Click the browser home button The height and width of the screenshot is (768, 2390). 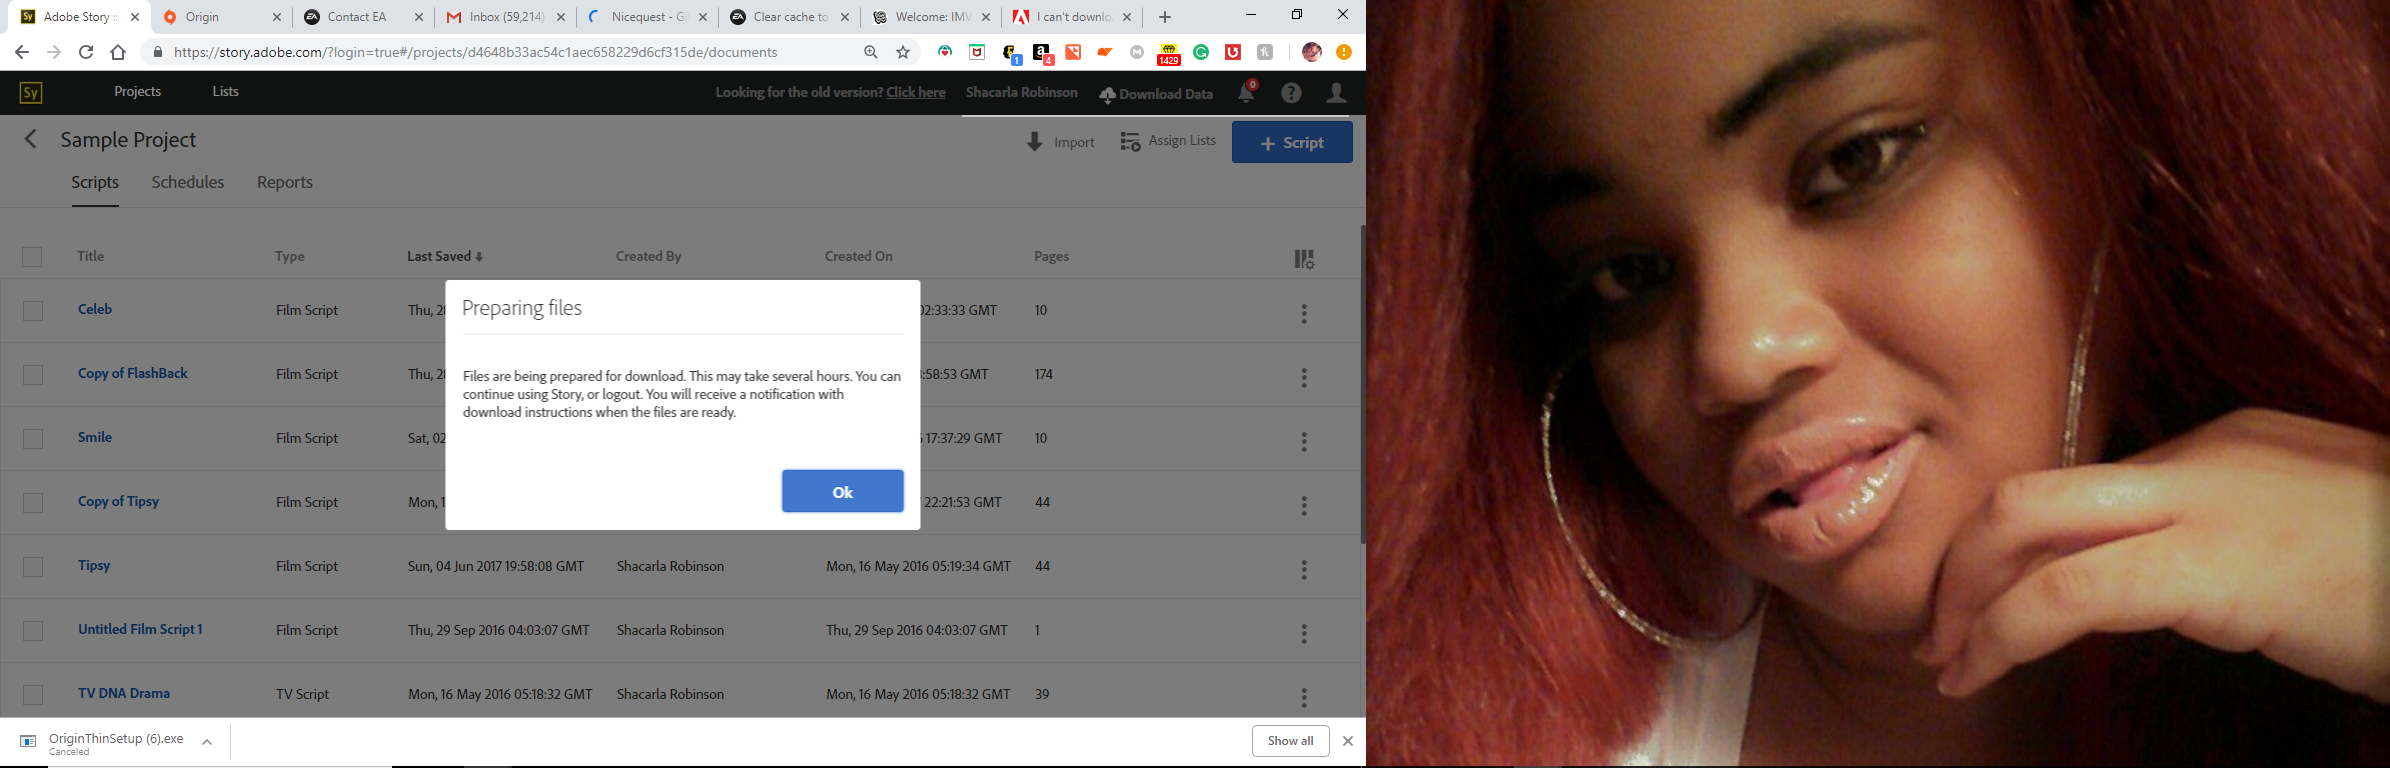click(x=118, y=52)
